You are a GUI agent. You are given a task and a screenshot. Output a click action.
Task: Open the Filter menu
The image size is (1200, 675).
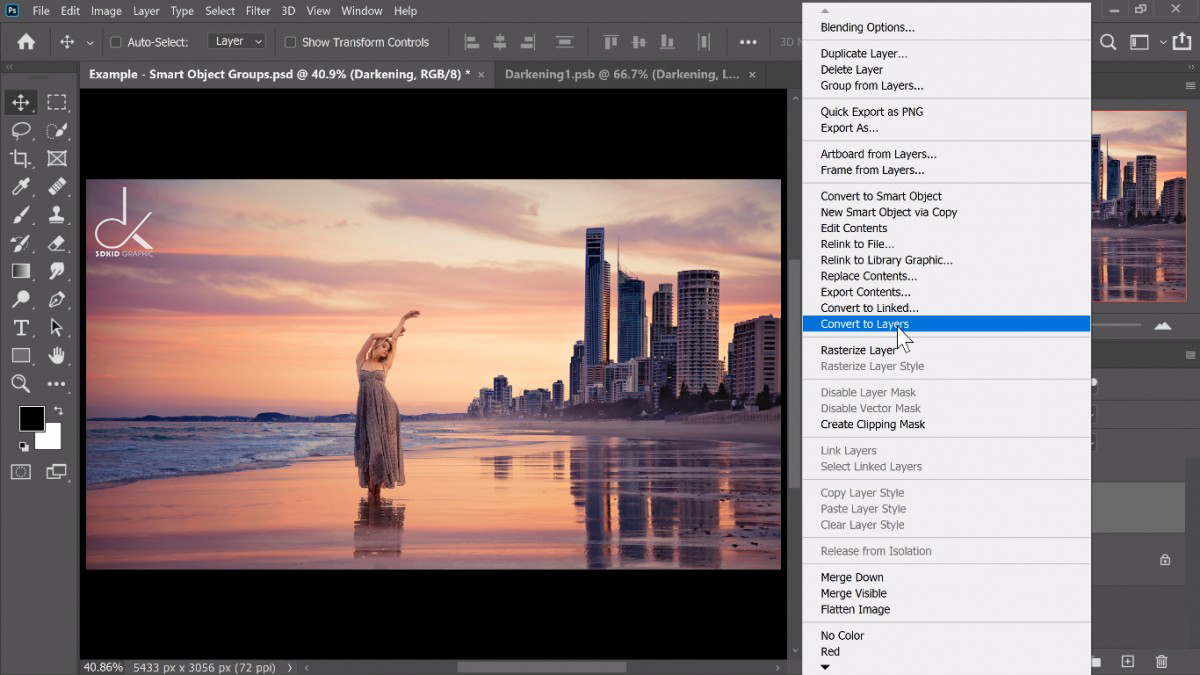[x=258, y=11]
